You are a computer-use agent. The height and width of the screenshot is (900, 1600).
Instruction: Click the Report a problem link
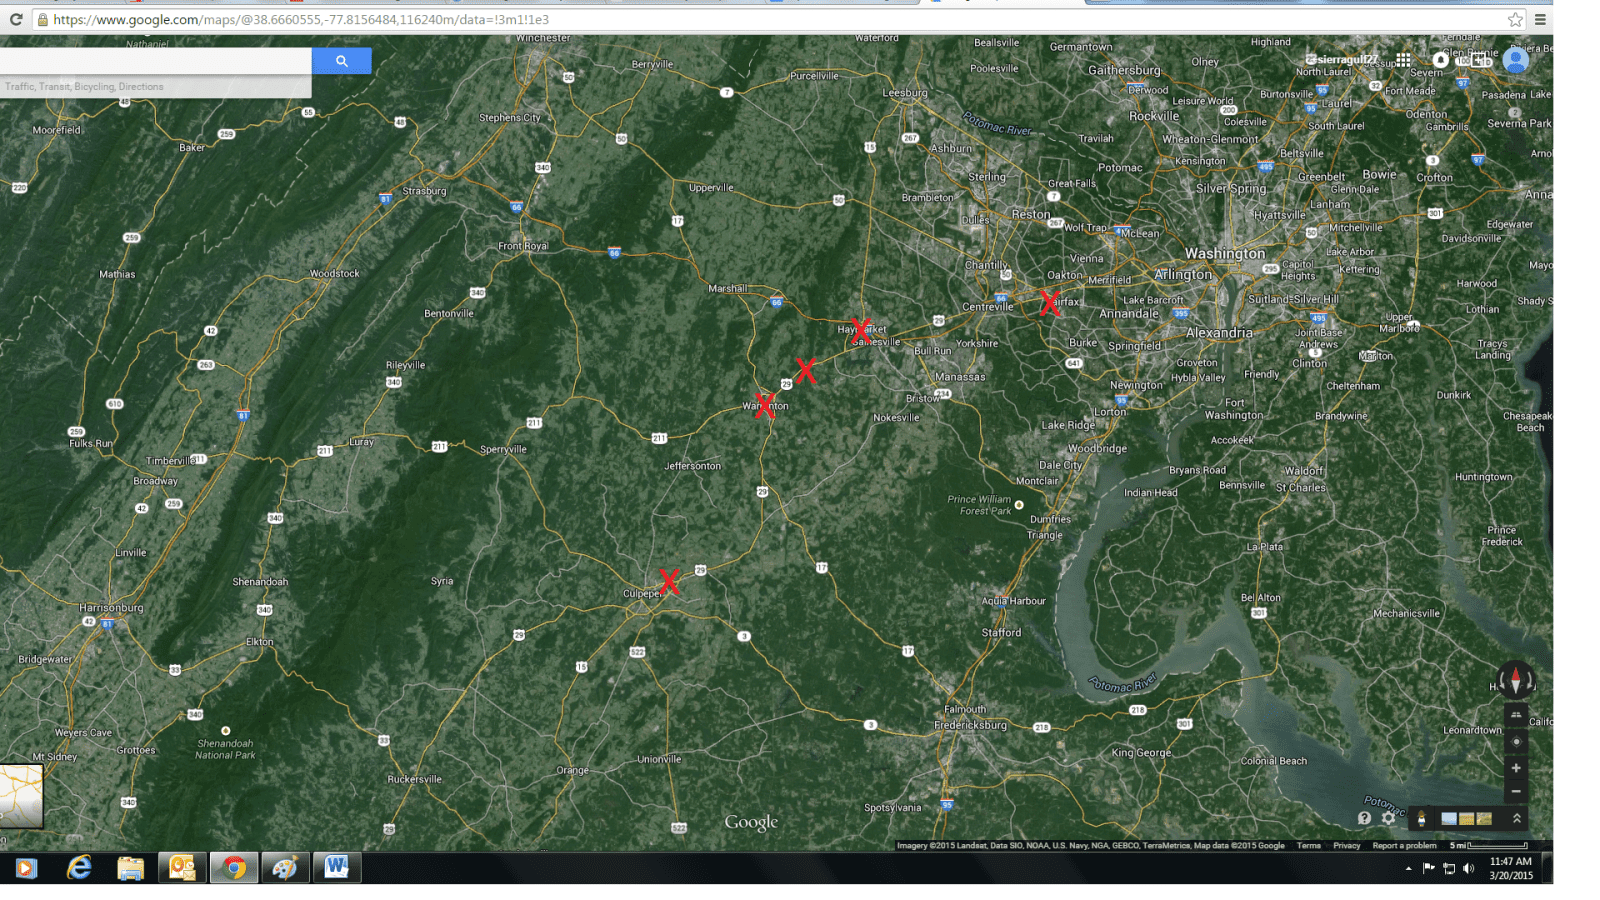(x=1404, y=846)
